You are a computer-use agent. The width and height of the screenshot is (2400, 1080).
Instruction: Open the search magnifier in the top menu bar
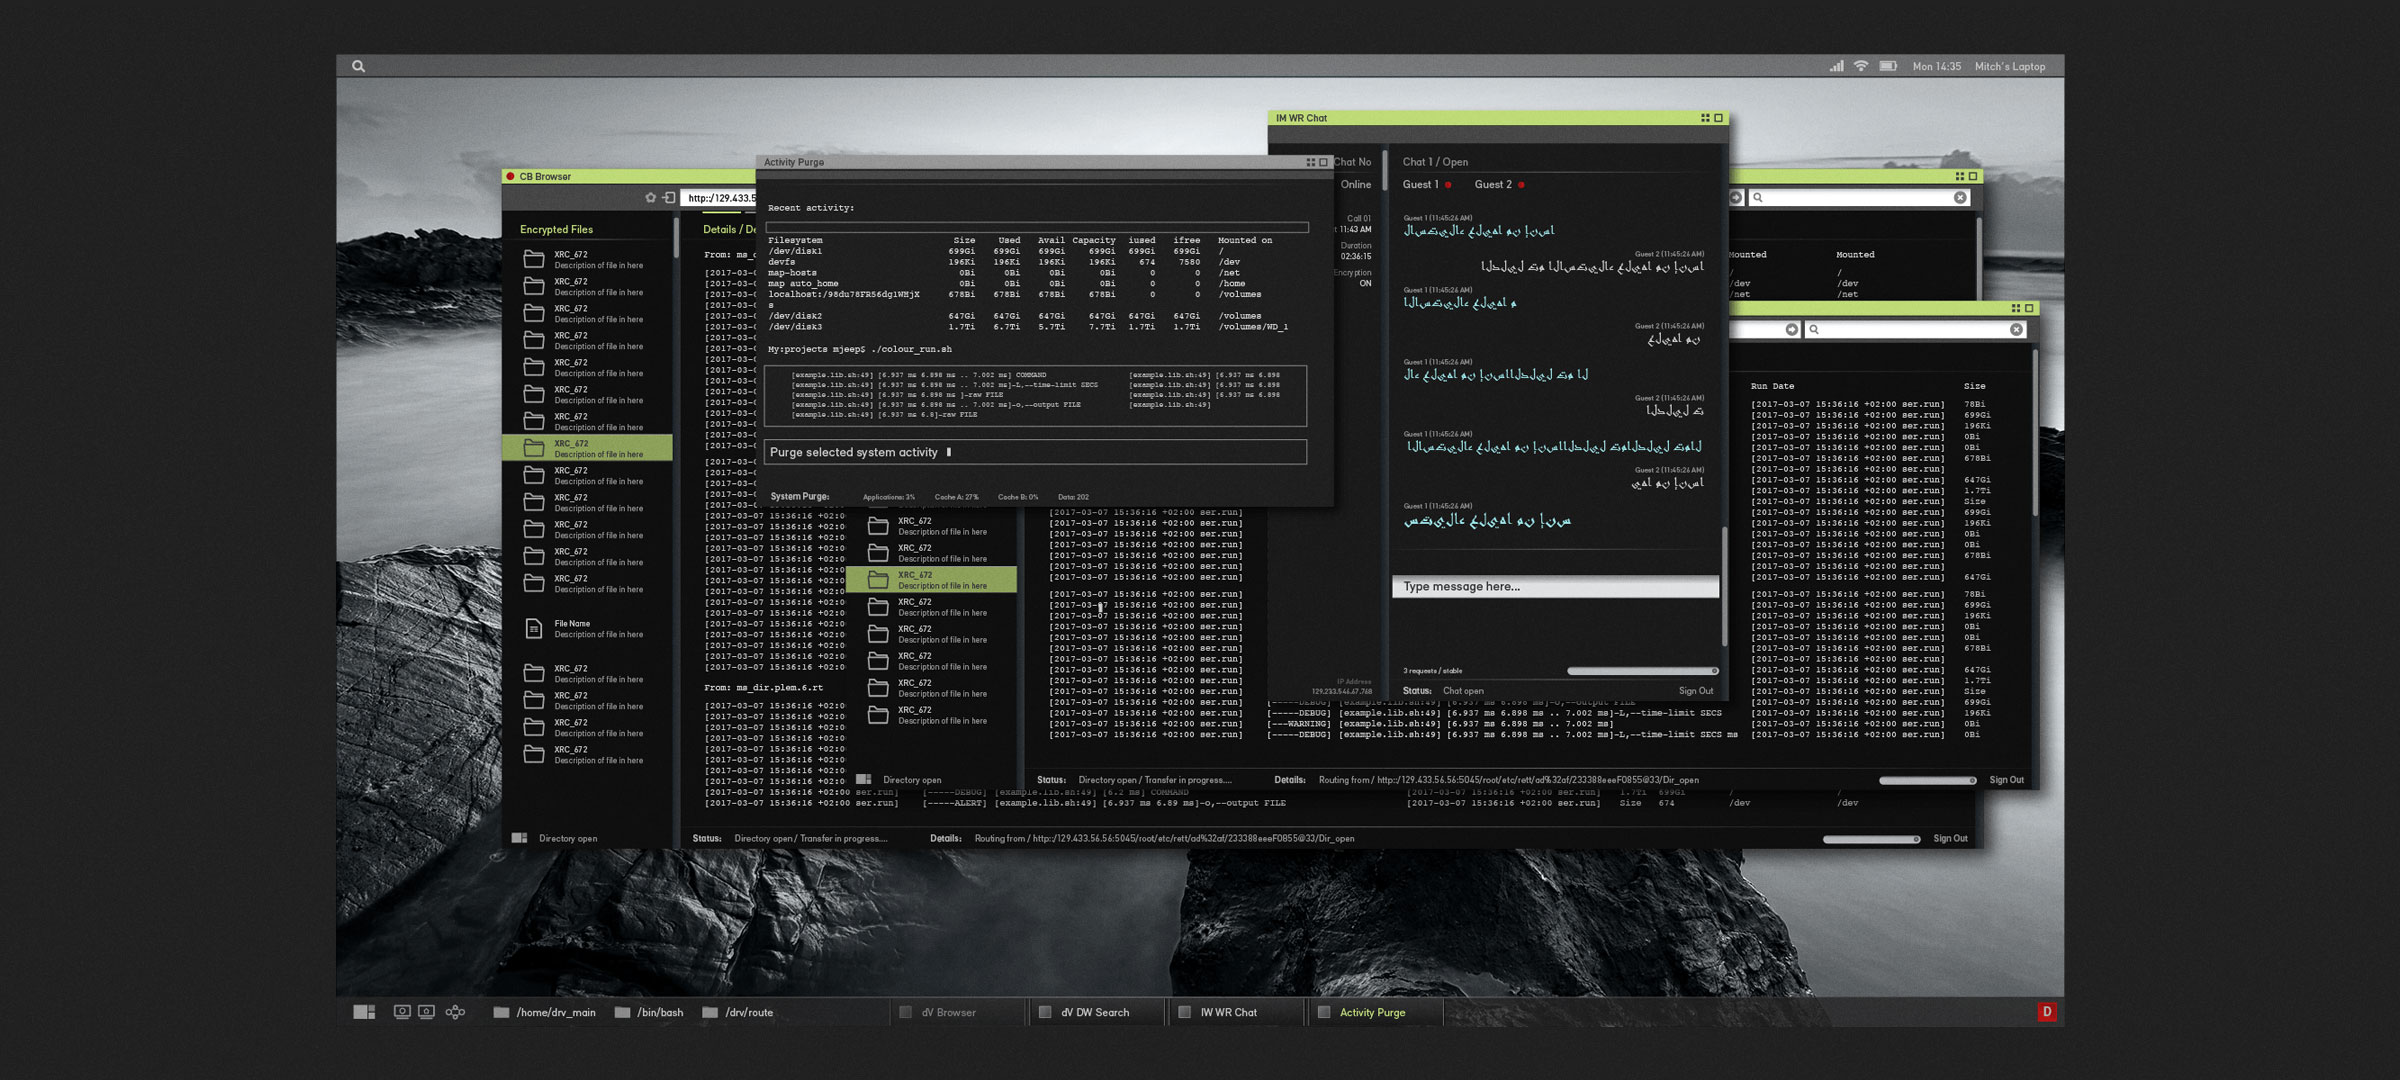[358, 66]
